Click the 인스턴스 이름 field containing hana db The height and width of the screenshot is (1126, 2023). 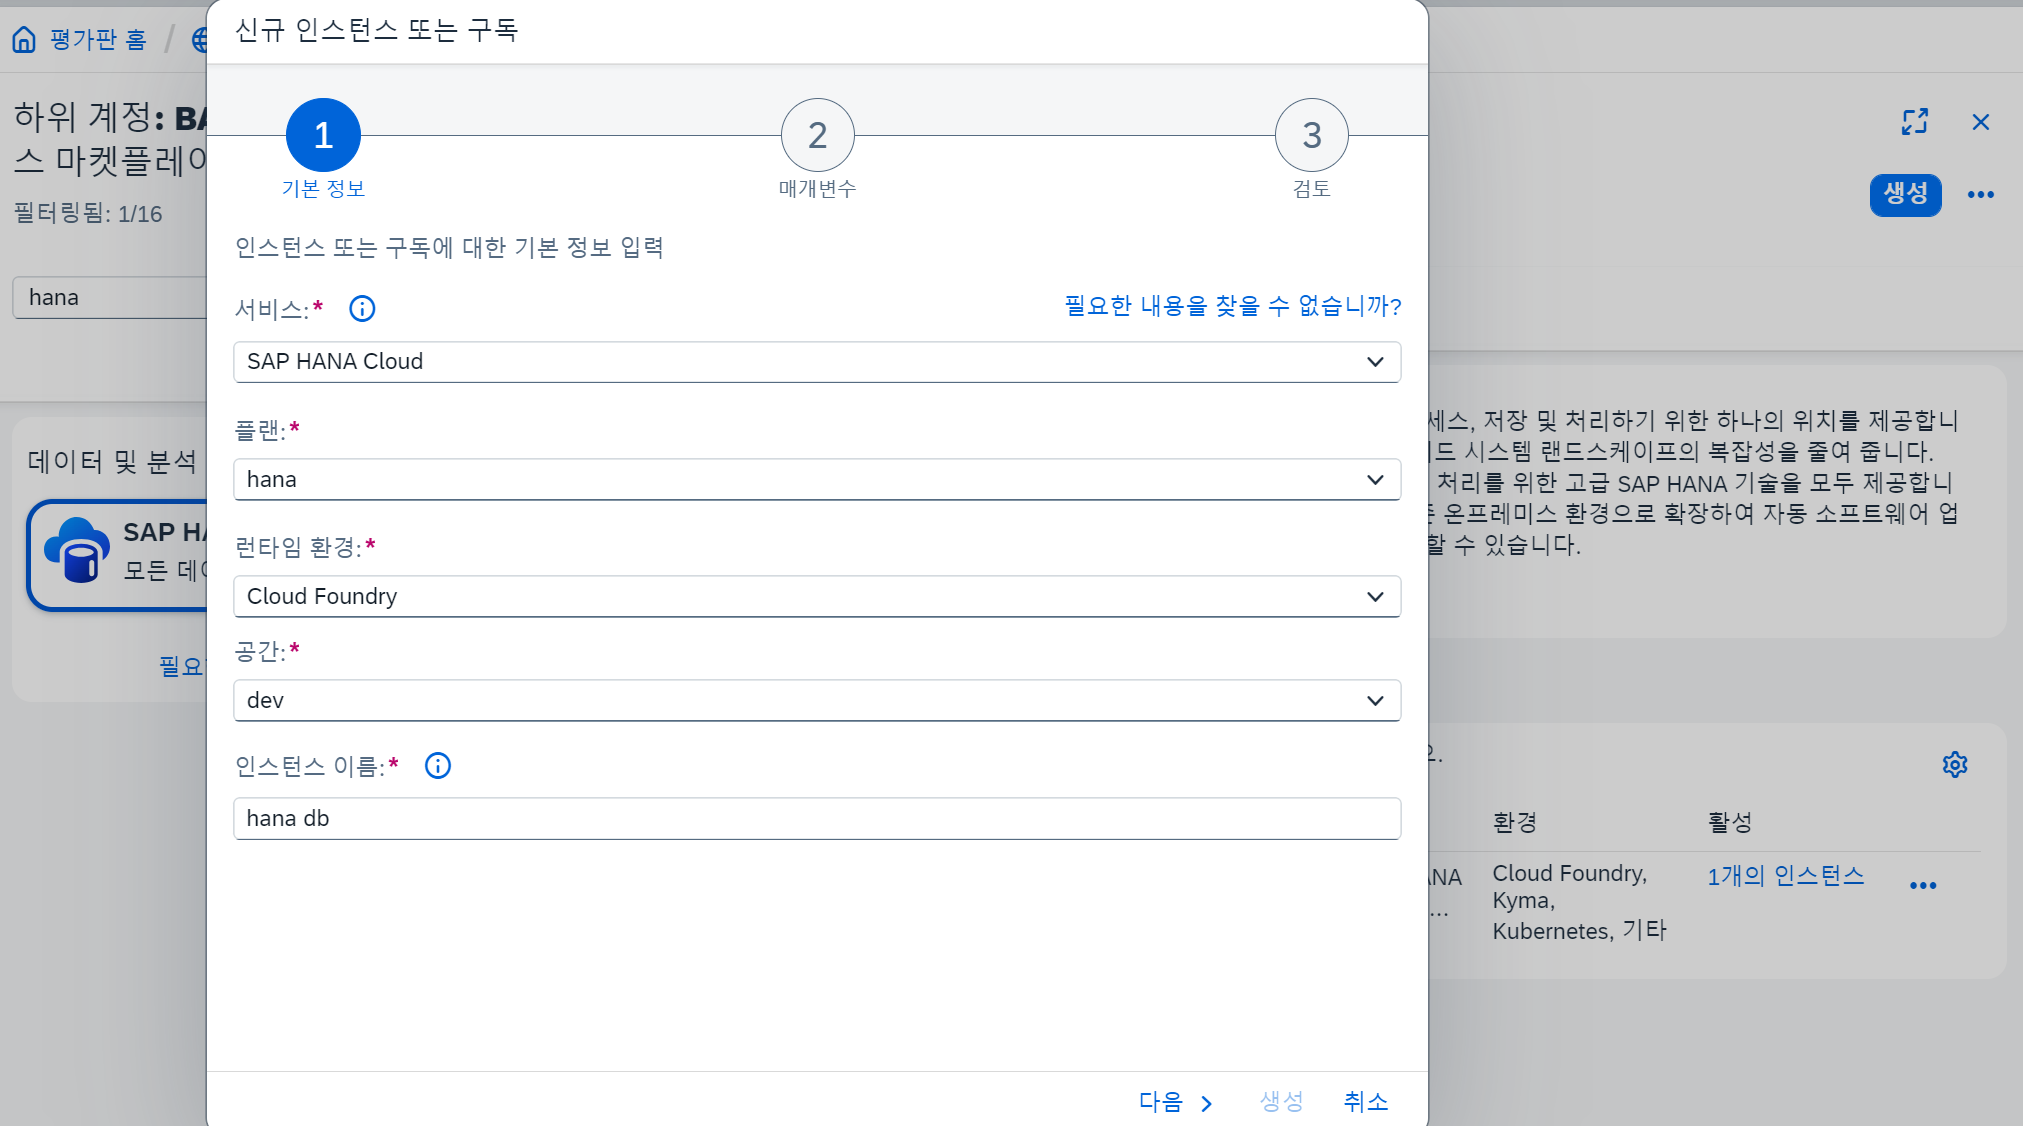coord(816,819)
